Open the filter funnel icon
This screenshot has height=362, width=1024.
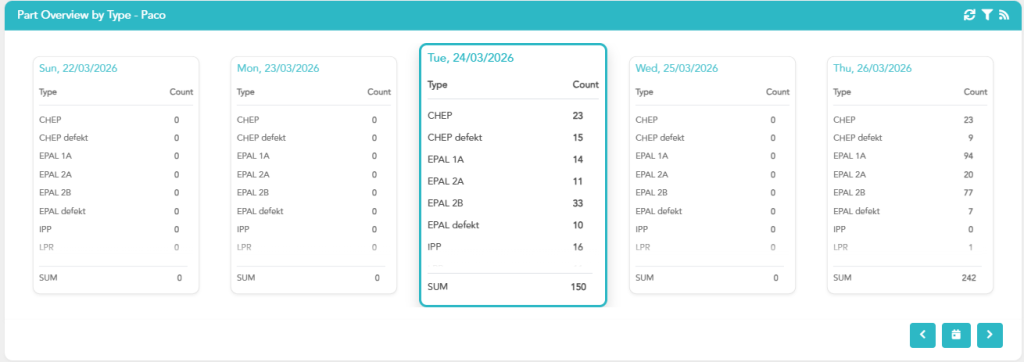coord(987,15)
